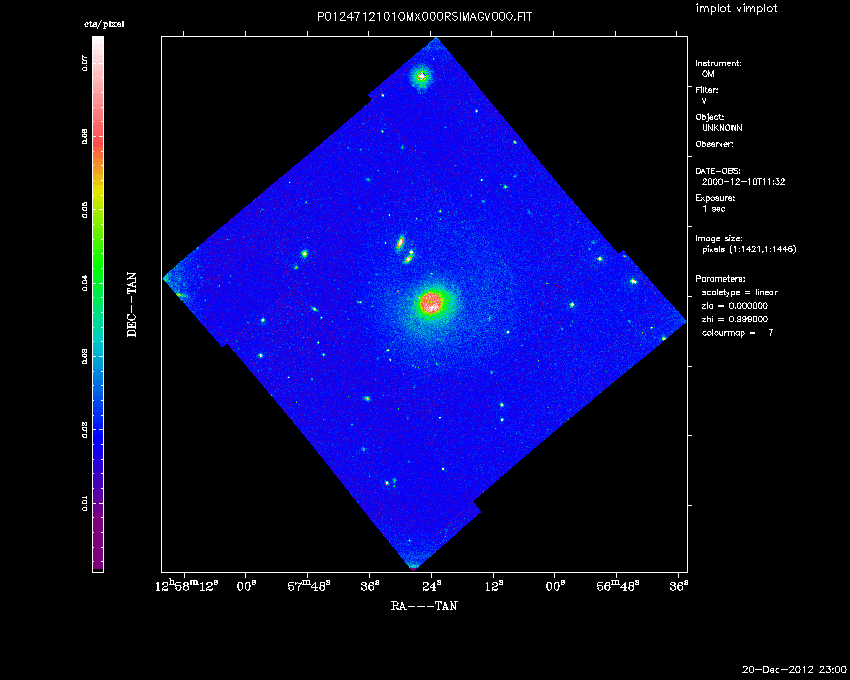Click the 'Filter:' label in the info panel
This screenshot has height=680, width=850.
point(707,90)
